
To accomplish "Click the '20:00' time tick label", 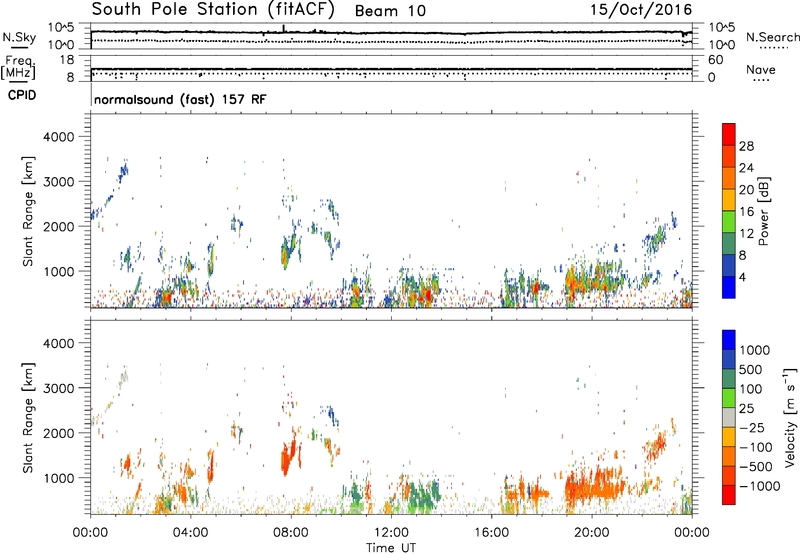I will click(x=591, y=533).
